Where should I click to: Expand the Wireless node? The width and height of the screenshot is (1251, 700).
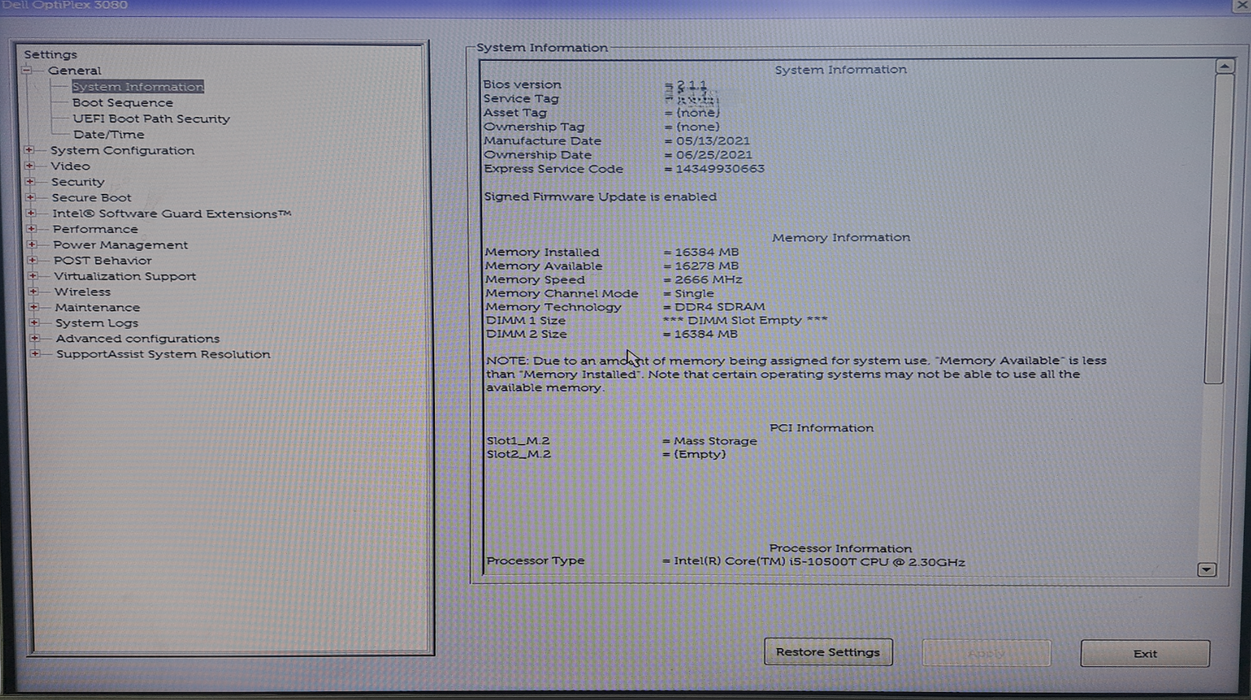click(x=33, y=292)
